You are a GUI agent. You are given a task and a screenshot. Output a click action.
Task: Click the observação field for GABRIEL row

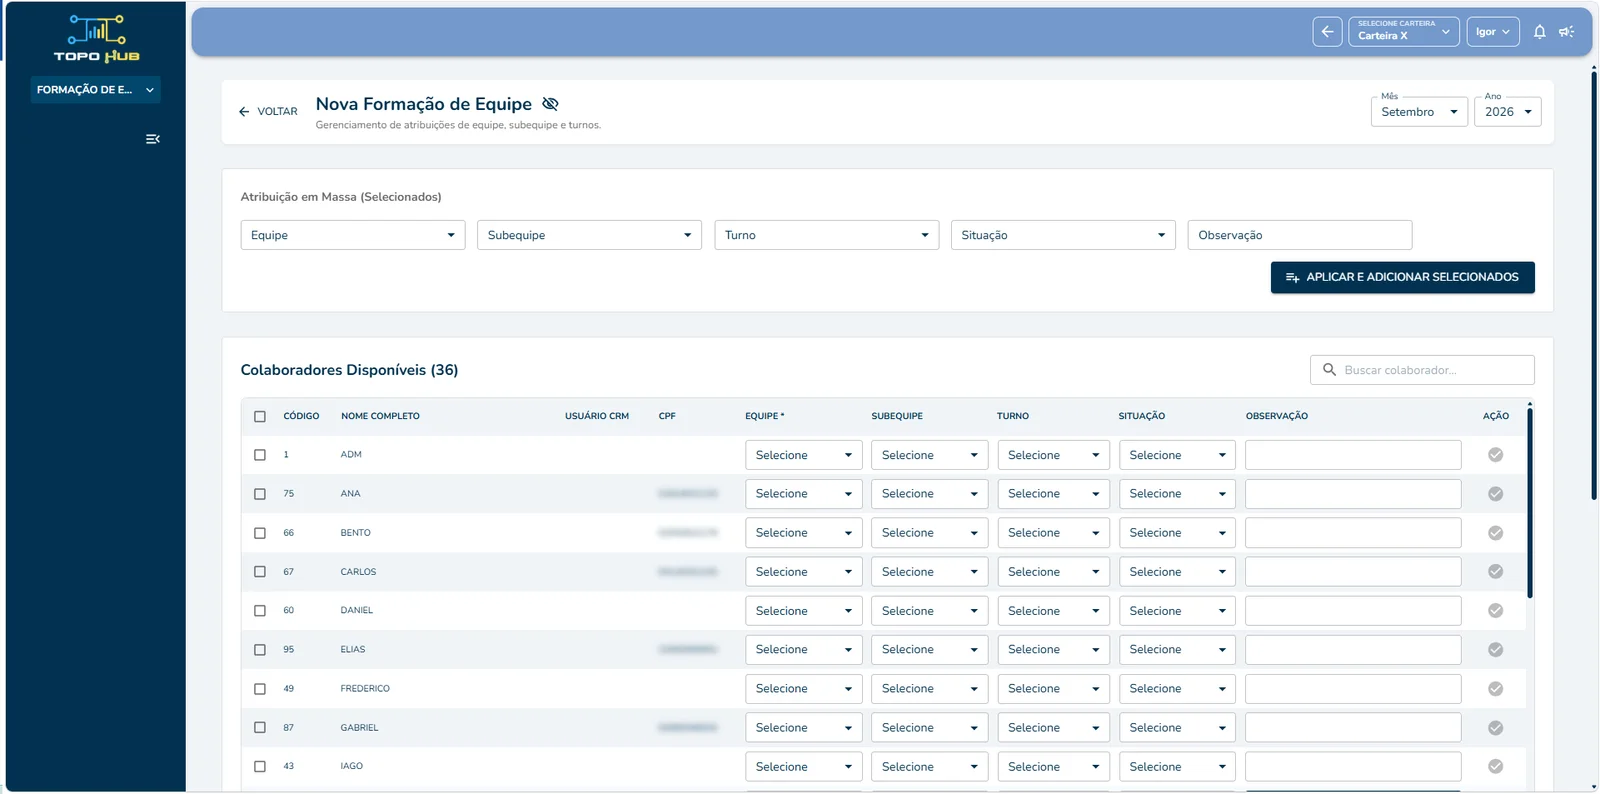[x=1353, y=728]
